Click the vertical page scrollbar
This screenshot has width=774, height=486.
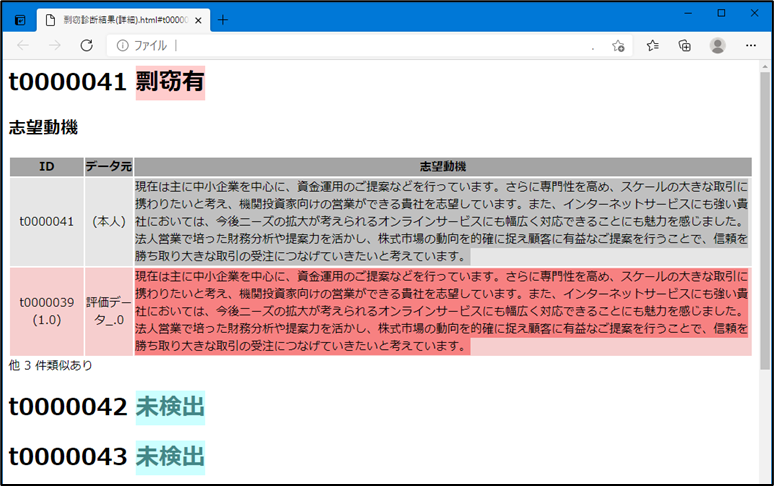tap(765, 220)
